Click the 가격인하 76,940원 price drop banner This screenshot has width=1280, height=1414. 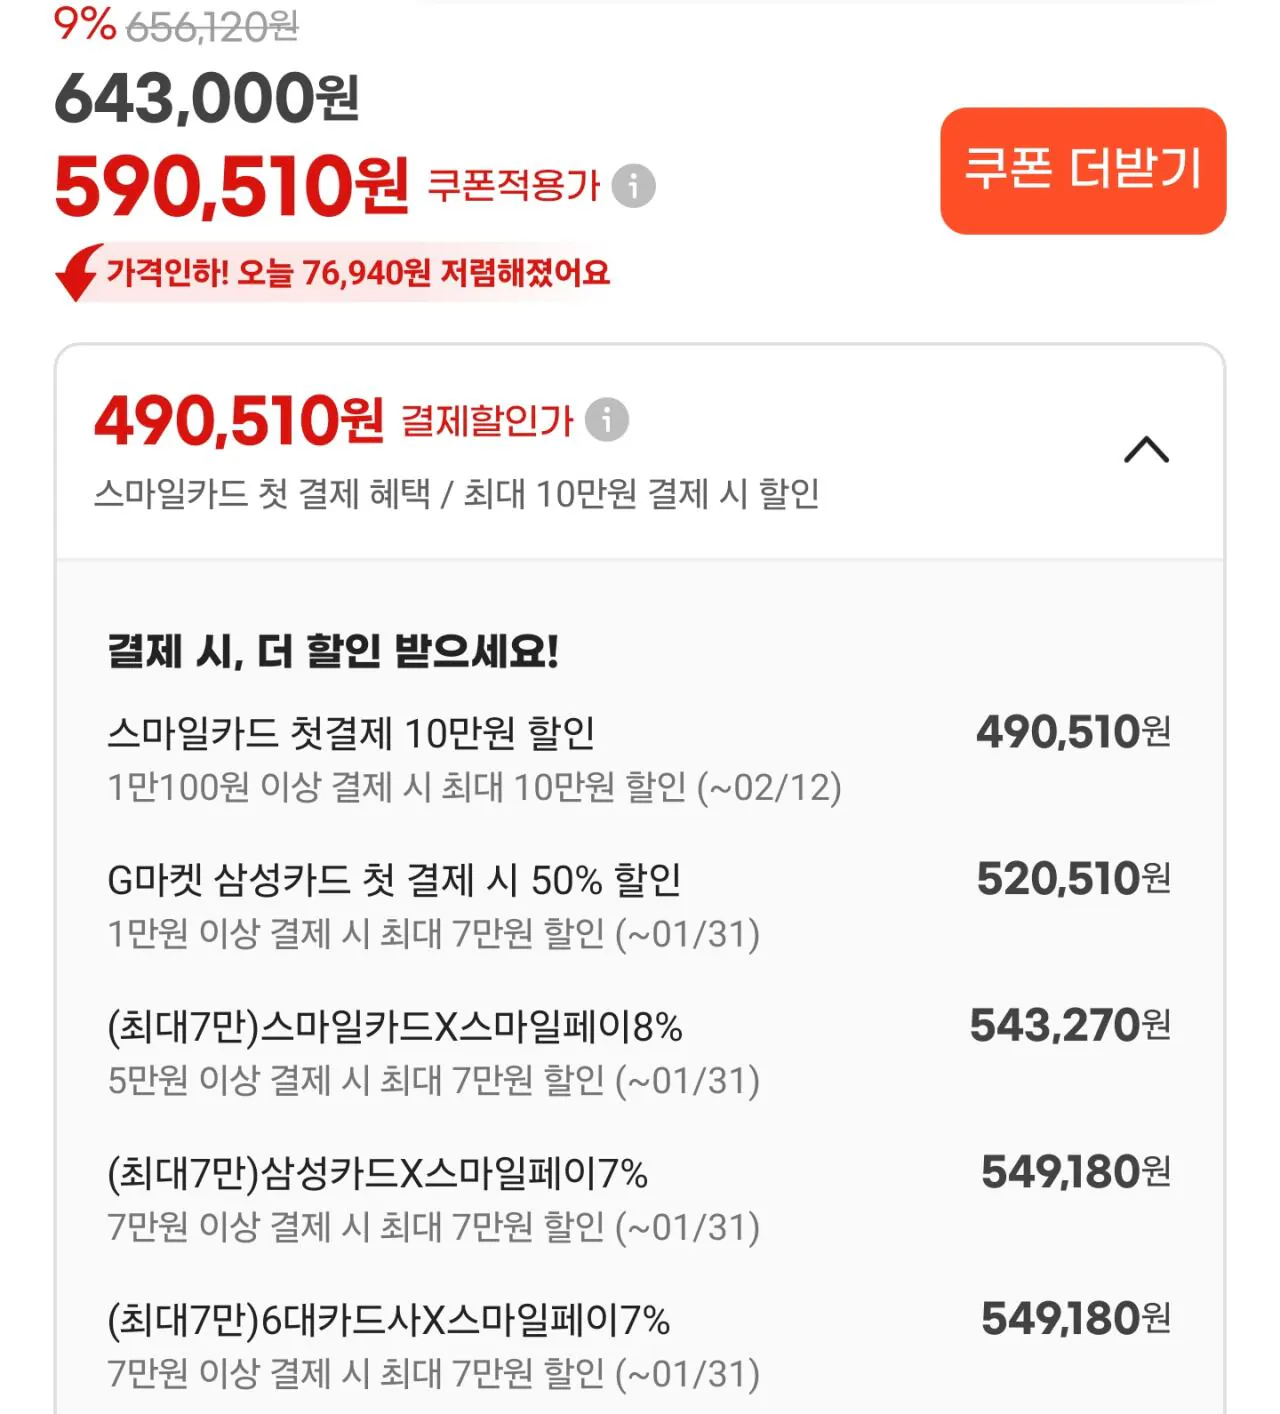(x=357, y=272)
